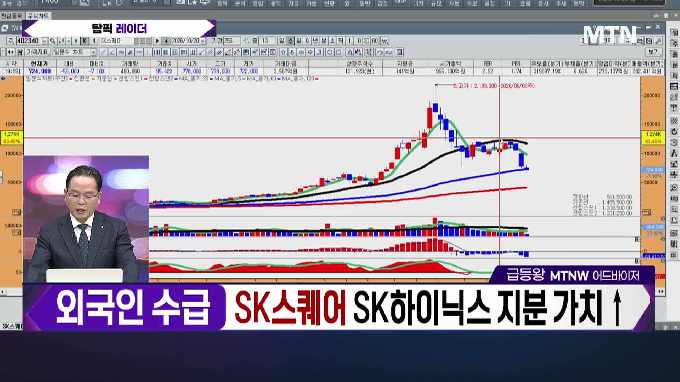The width and height of the screenshot is (680, 382).
Task: Click the stock code search magnifier icon
Action: click(52, 41)
